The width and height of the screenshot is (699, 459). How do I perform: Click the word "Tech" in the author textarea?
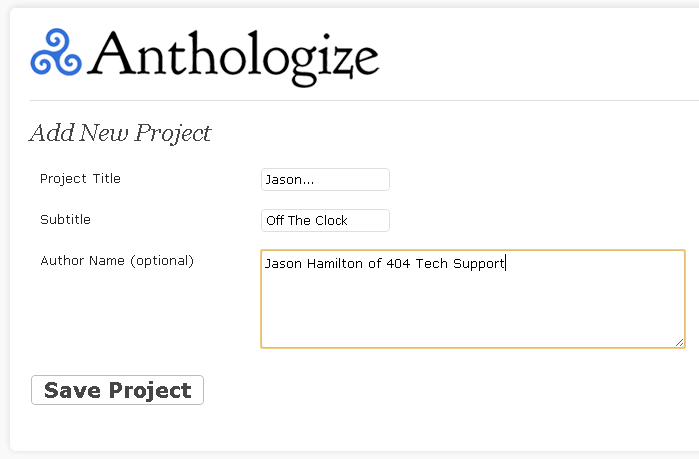pos(430,264)
